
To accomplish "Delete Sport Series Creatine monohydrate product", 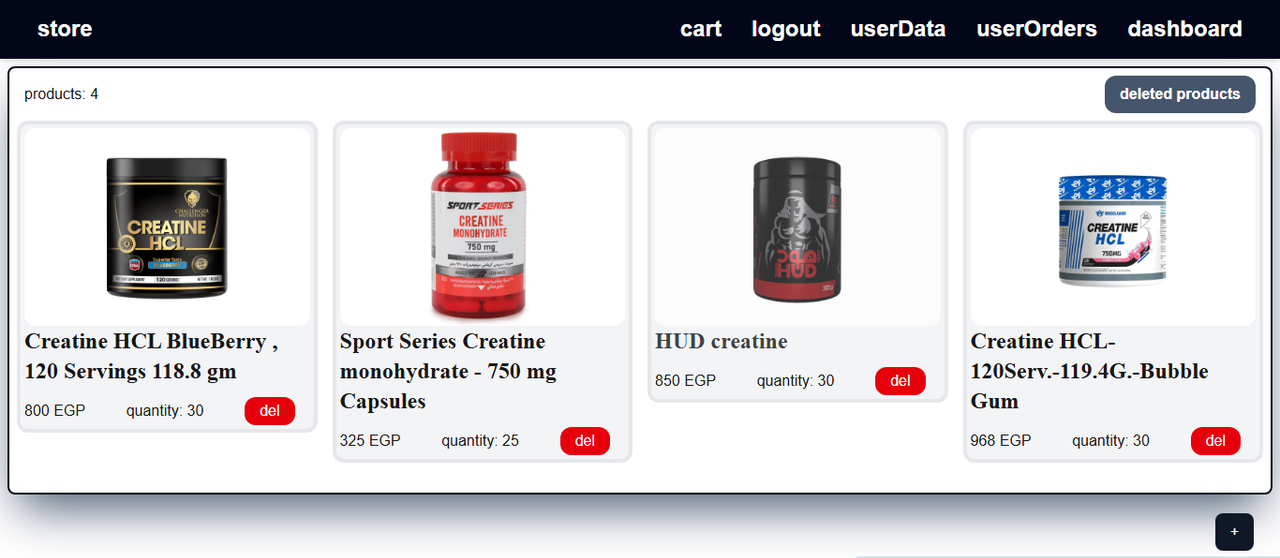I will click(585, 441).
